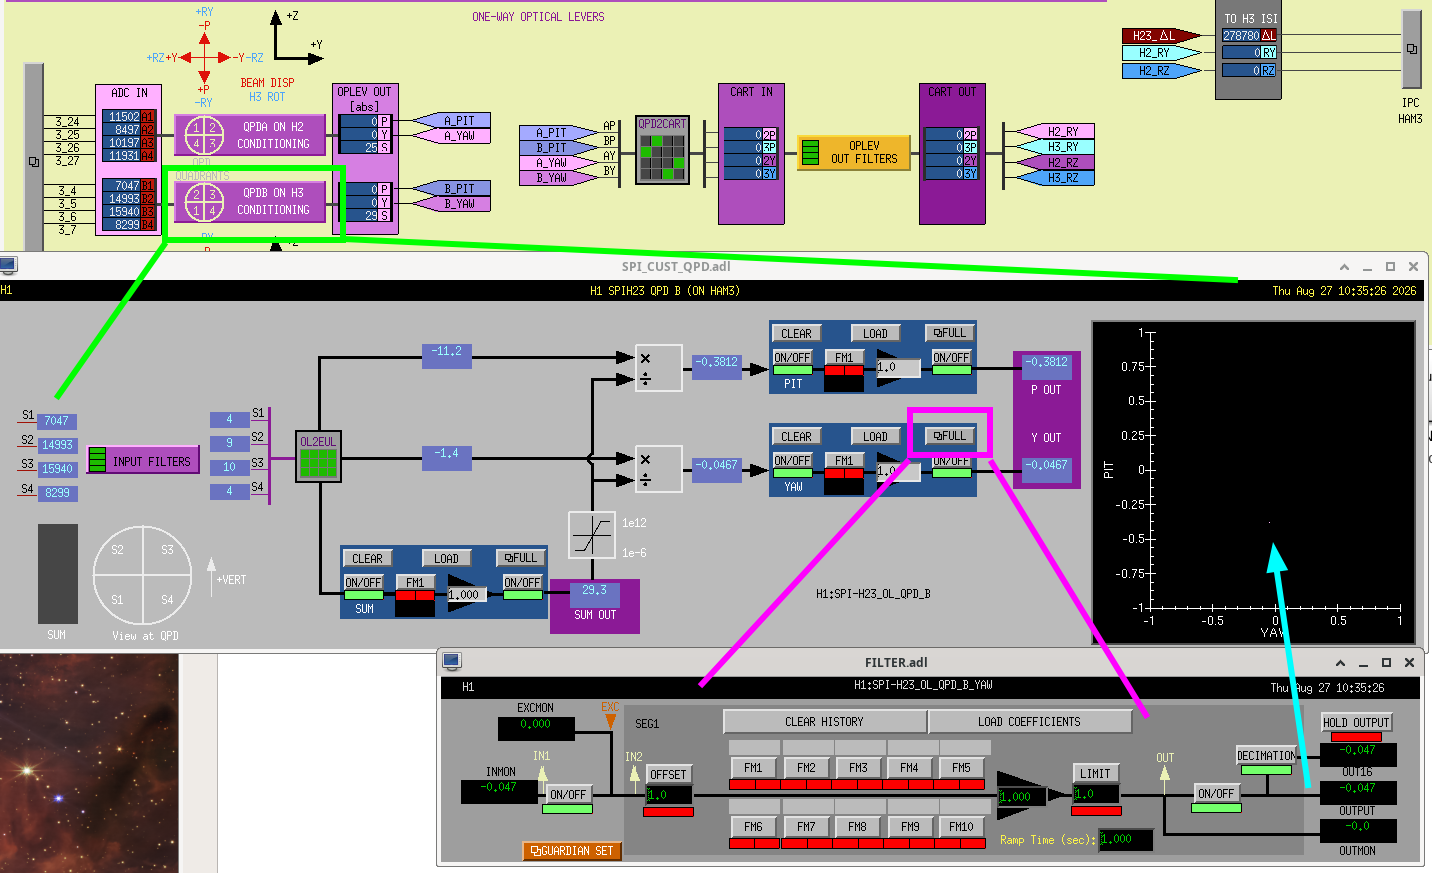Toggle FM1 in the SUM filter block
The image size is (1432, 873).
point(415,582)
